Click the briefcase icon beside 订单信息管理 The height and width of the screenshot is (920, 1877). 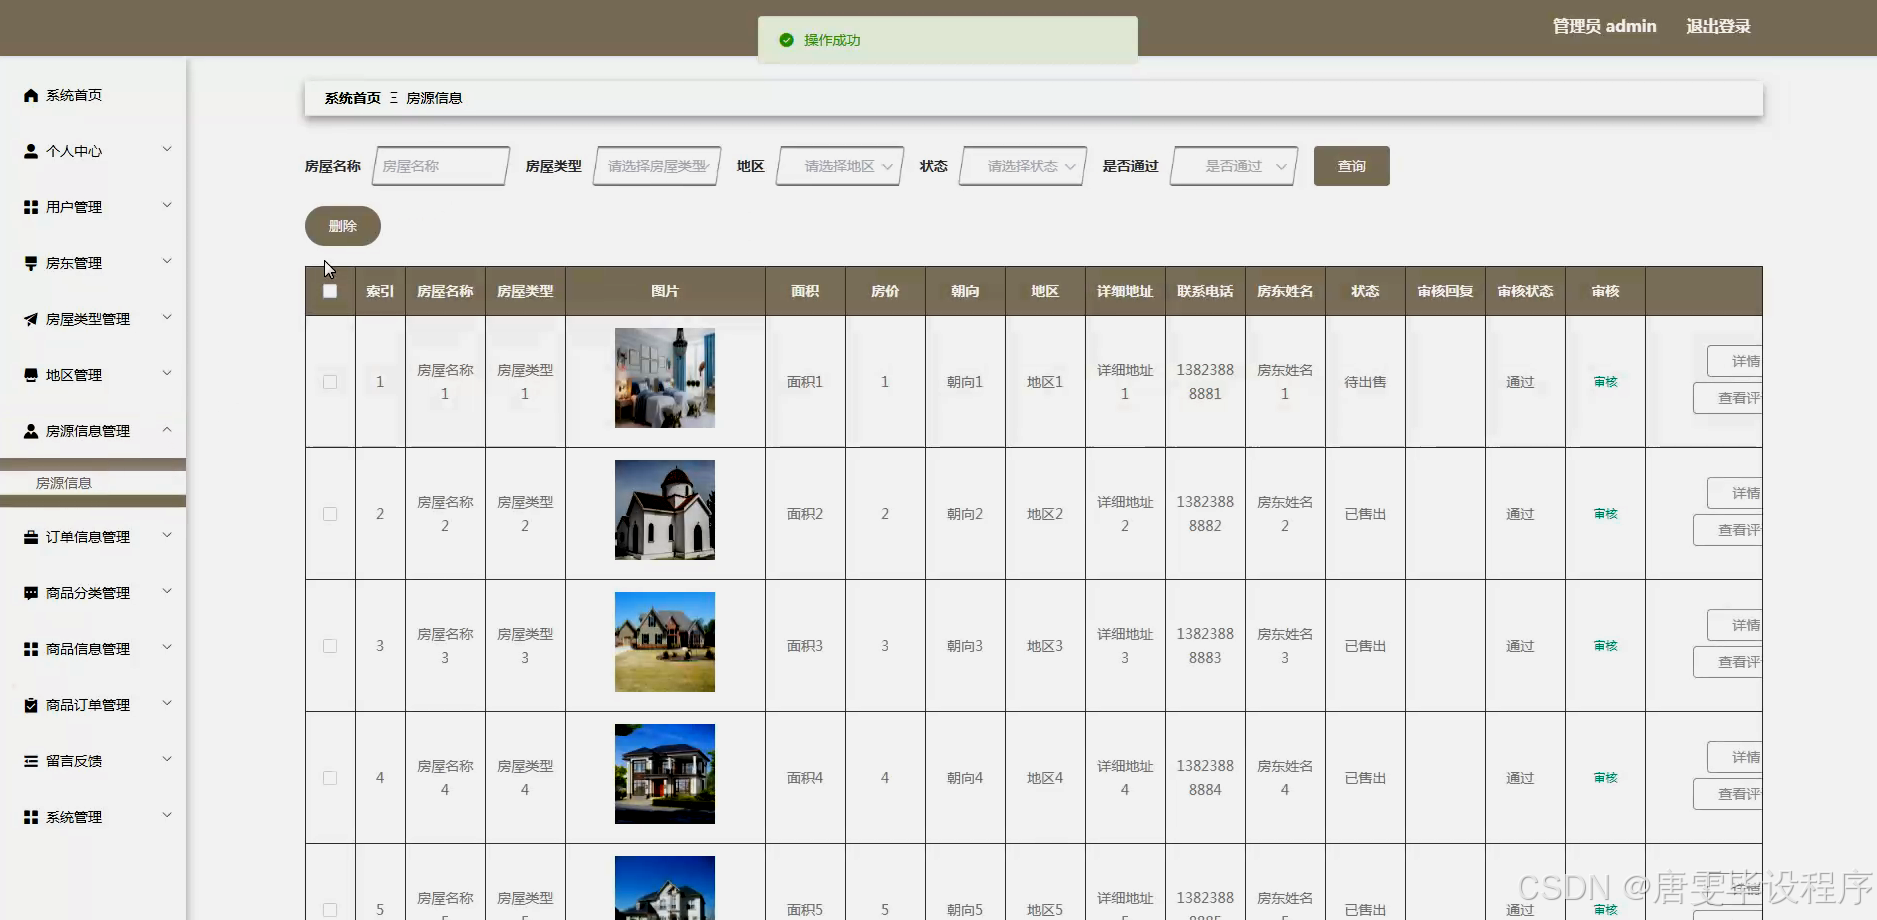pos(31,537)
